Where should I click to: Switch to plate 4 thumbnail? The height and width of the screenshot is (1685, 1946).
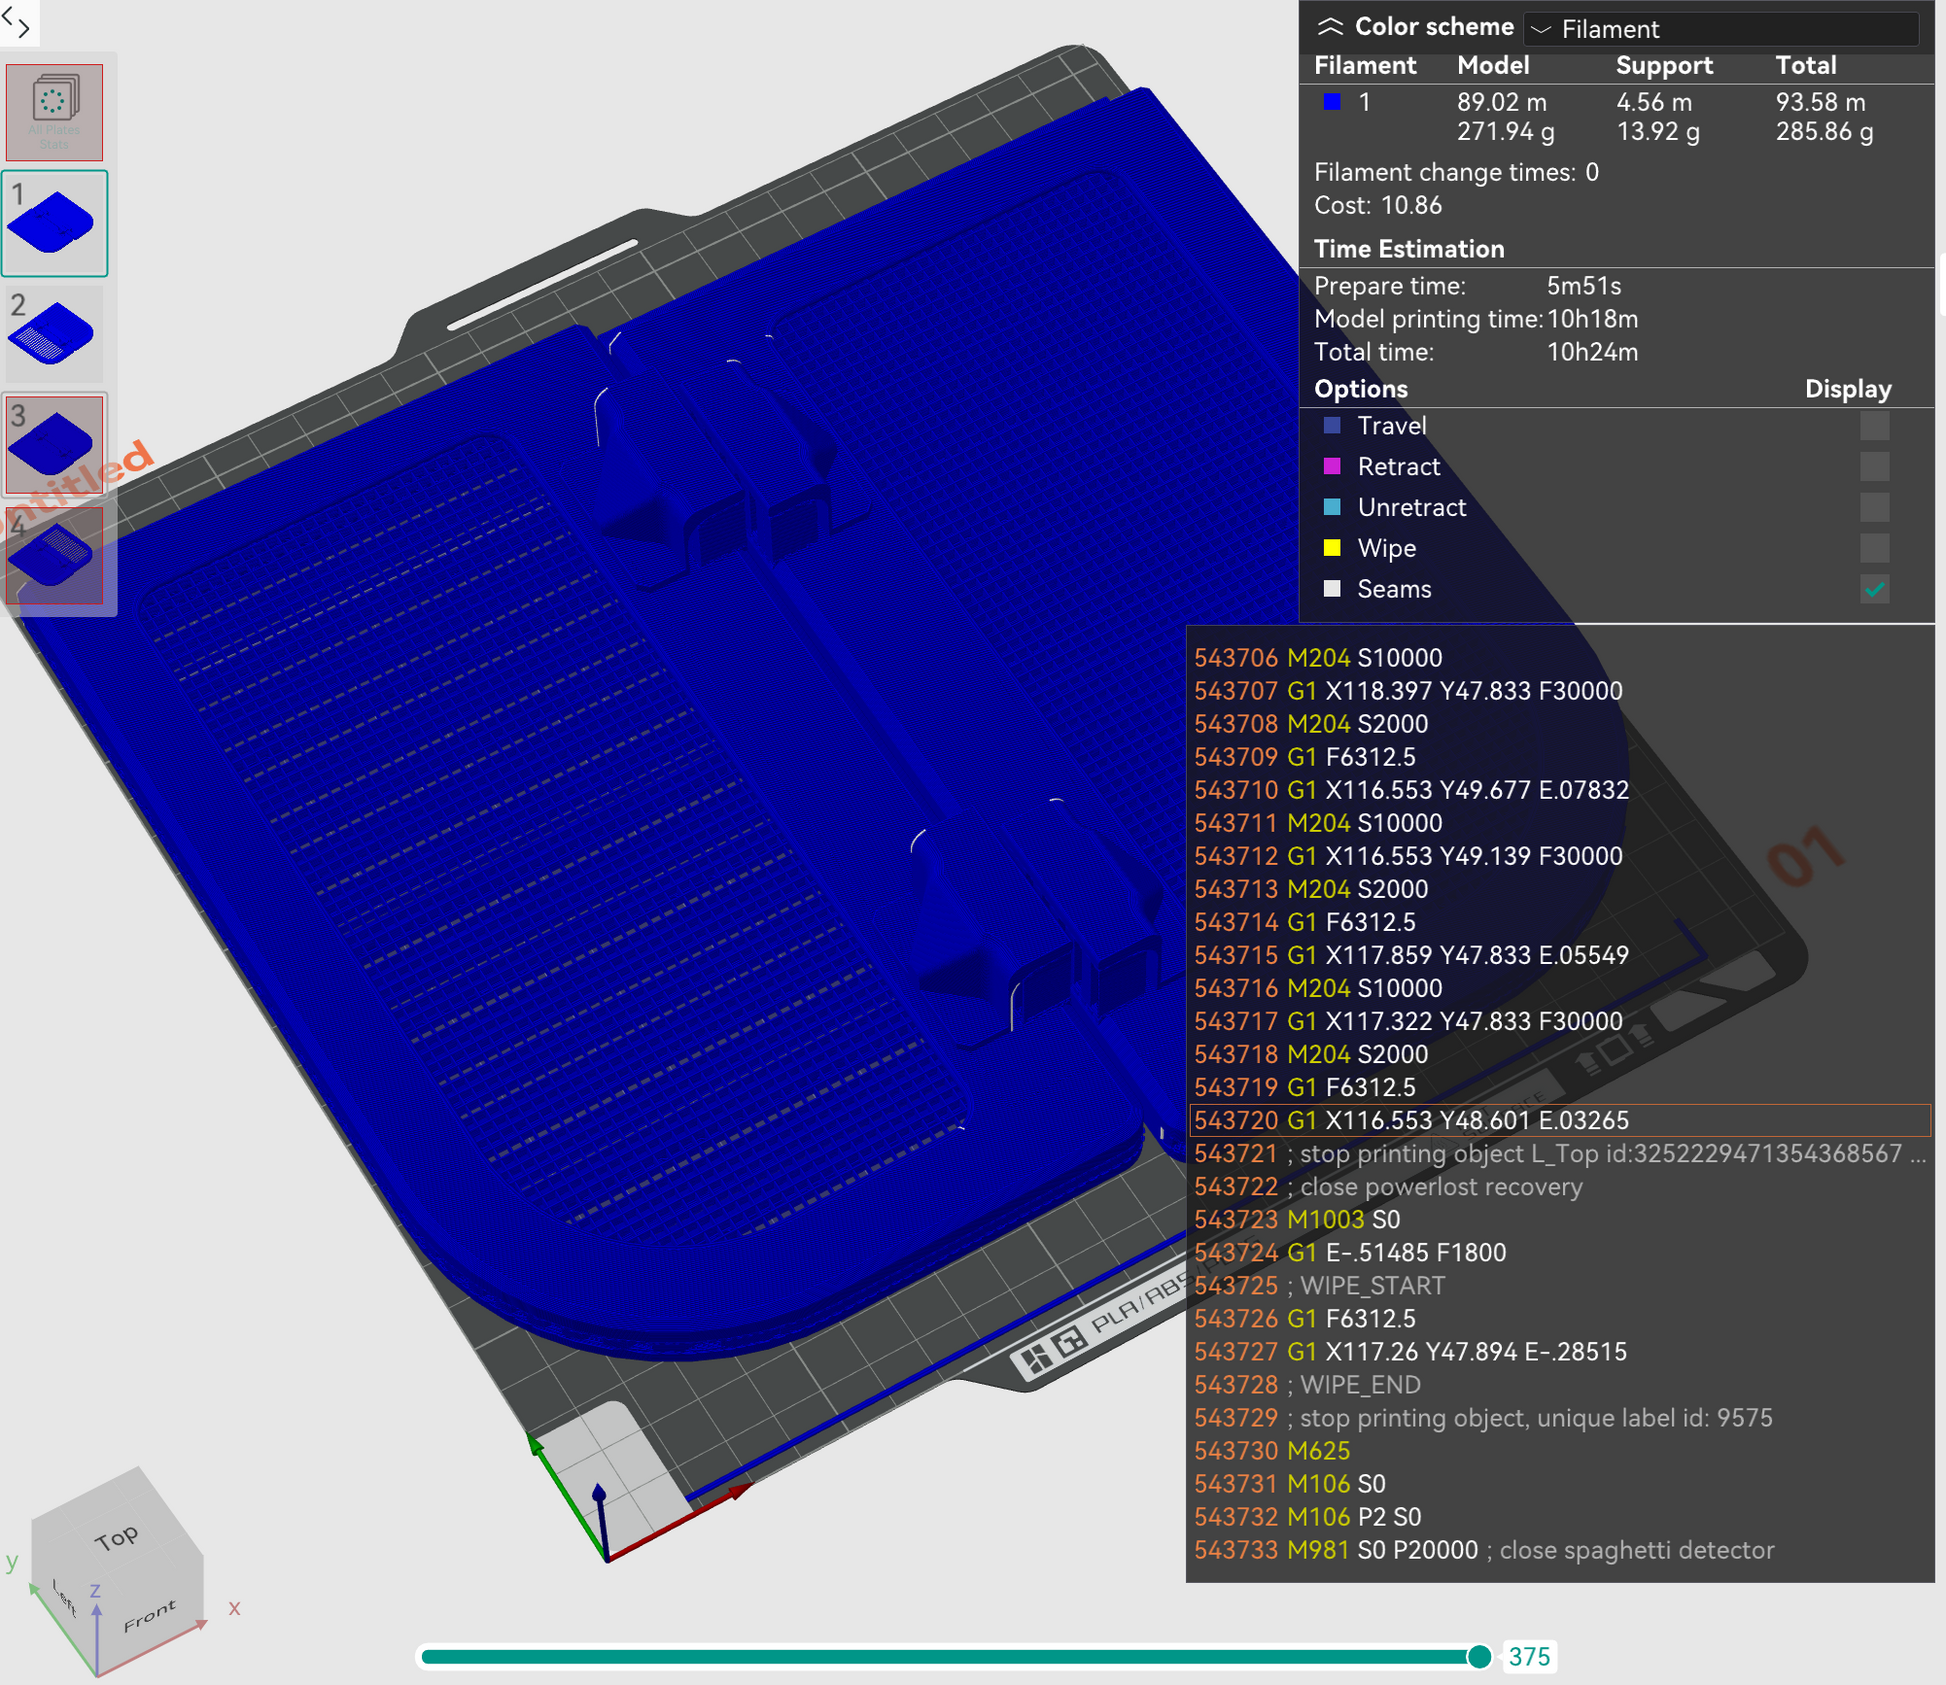pyautogui.click(x=54, y=556)
